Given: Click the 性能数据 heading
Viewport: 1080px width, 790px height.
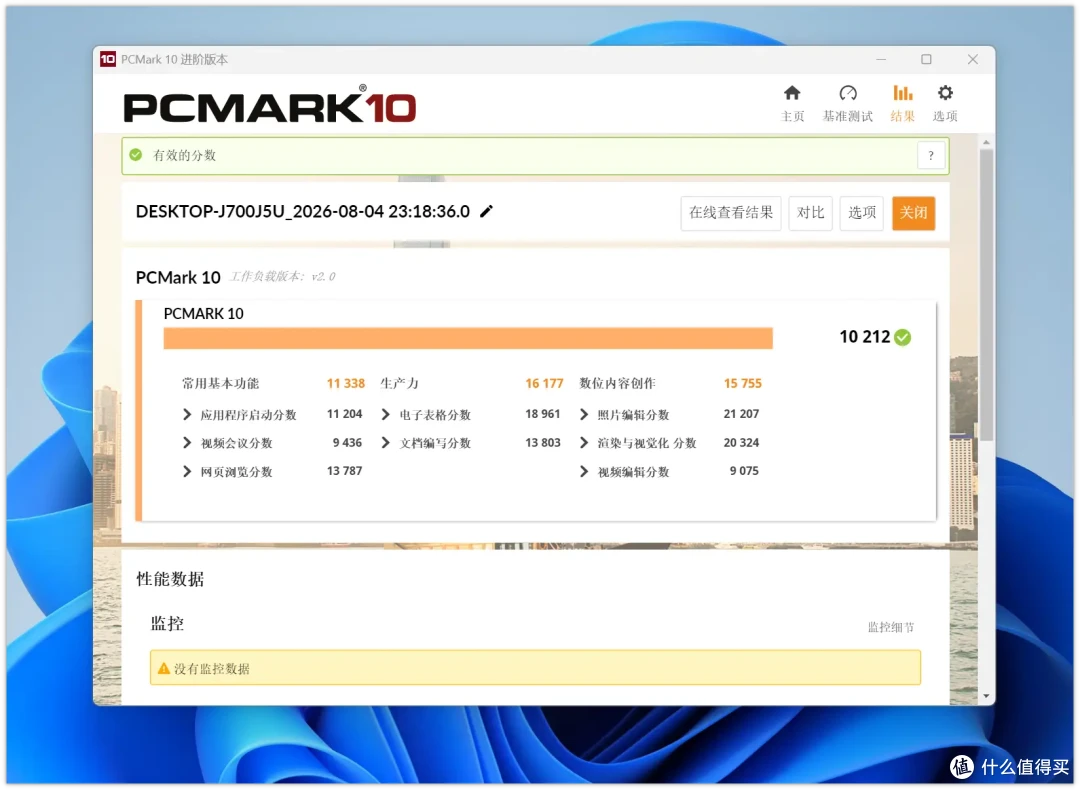Looking at the screenshot, I should pos(170,579).
